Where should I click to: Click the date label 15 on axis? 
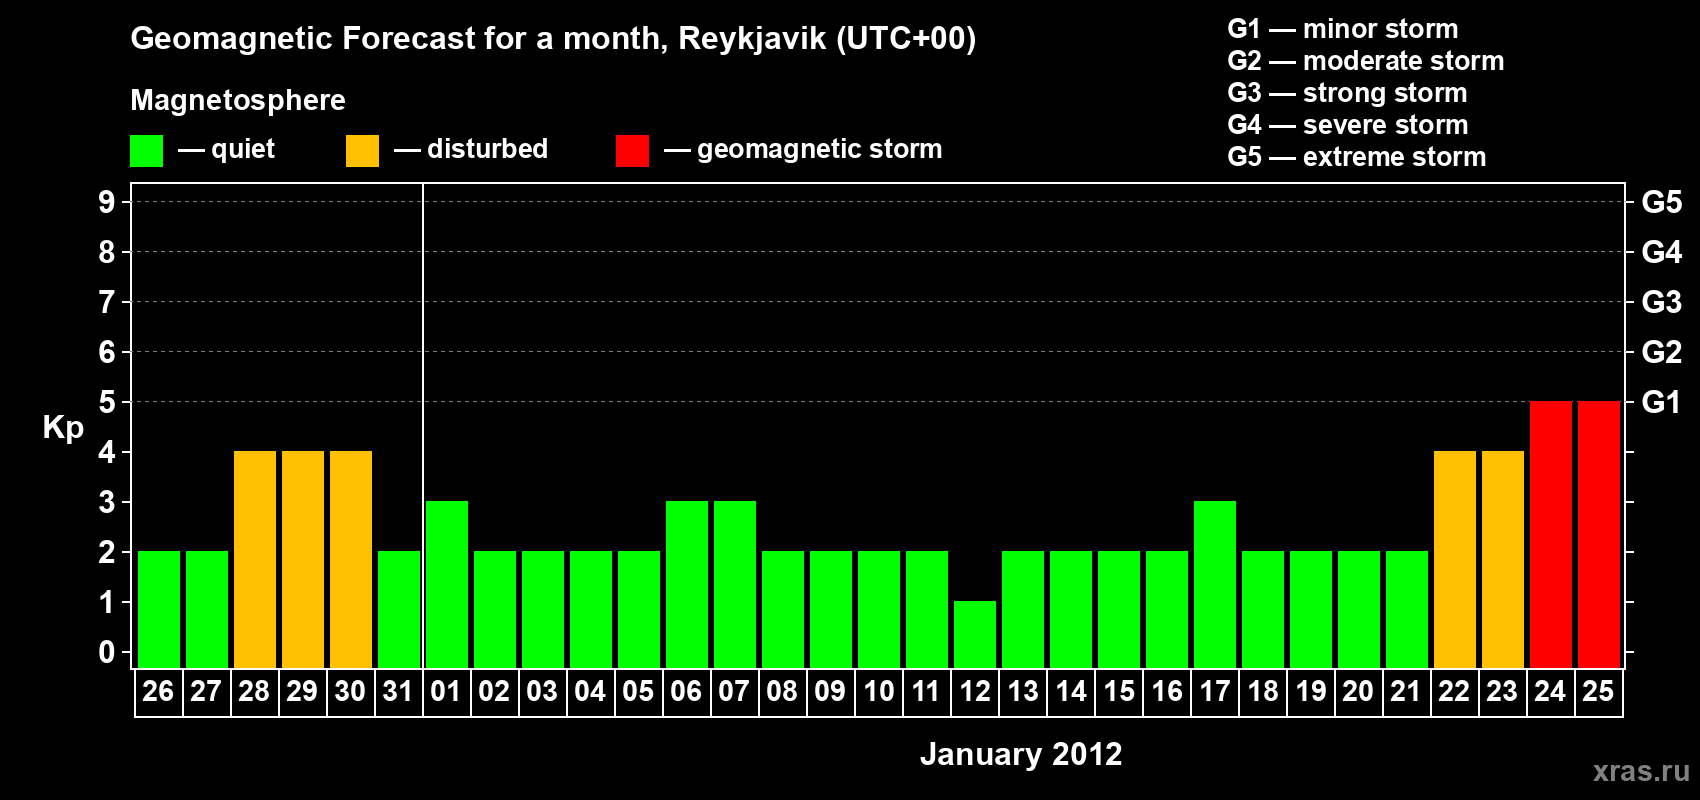[1119, 691]
